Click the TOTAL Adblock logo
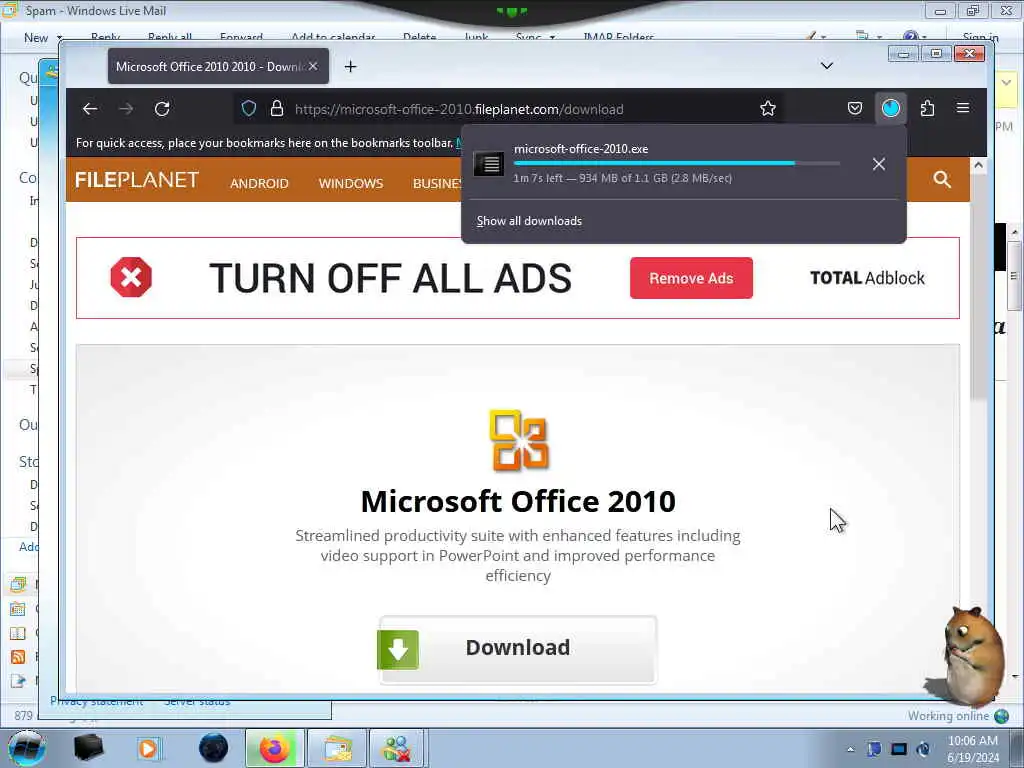The width and height of the screenshot is (1024, 768). point(867,278)
